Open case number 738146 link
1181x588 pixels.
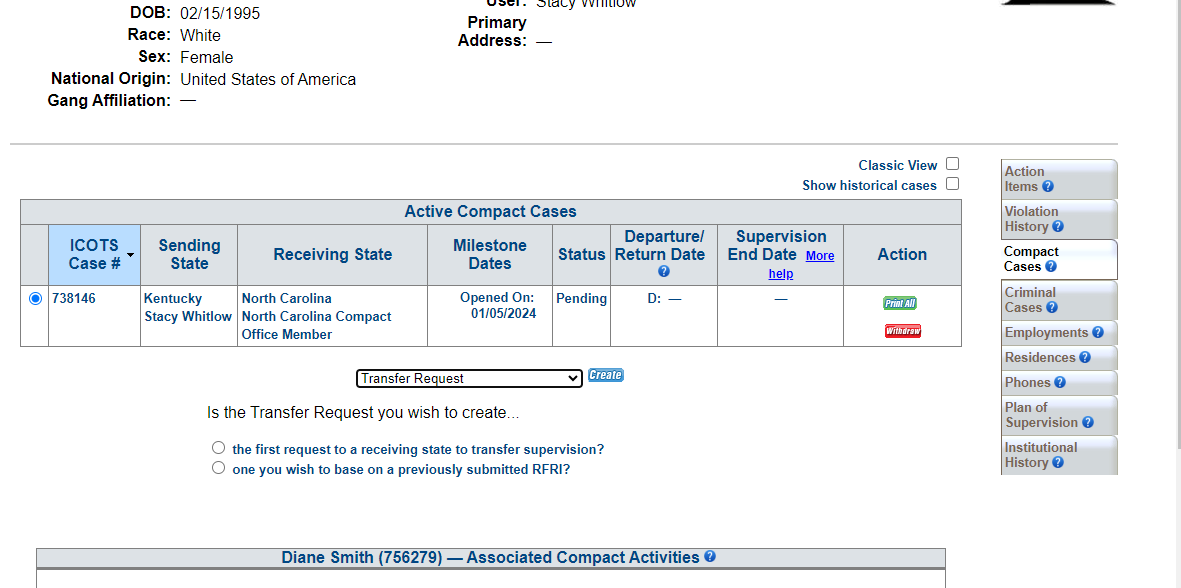point(74,298)
